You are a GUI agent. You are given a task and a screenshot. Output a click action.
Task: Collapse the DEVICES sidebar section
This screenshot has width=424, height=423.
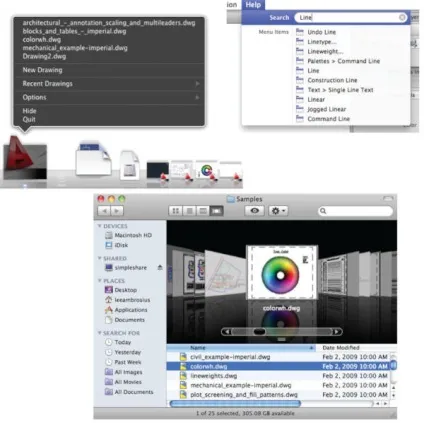(x=99, y=226)
